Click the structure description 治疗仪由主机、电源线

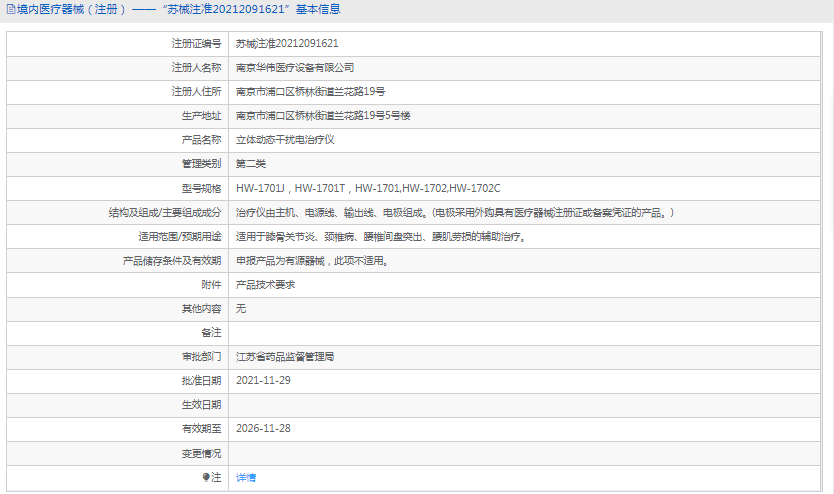click(455, 213)
